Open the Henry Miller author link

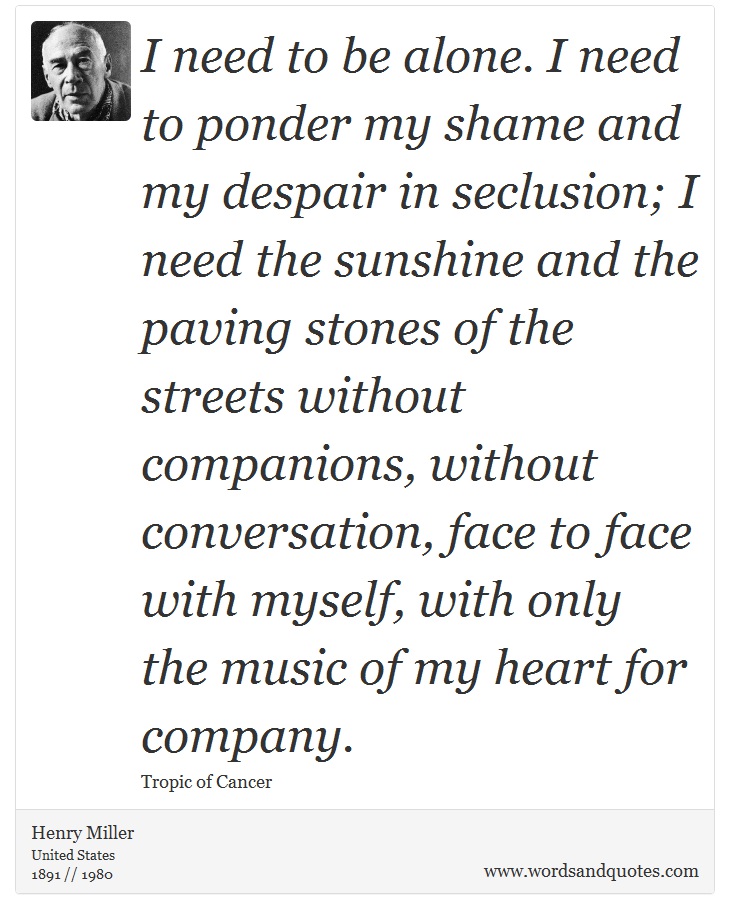click(83, 833)
